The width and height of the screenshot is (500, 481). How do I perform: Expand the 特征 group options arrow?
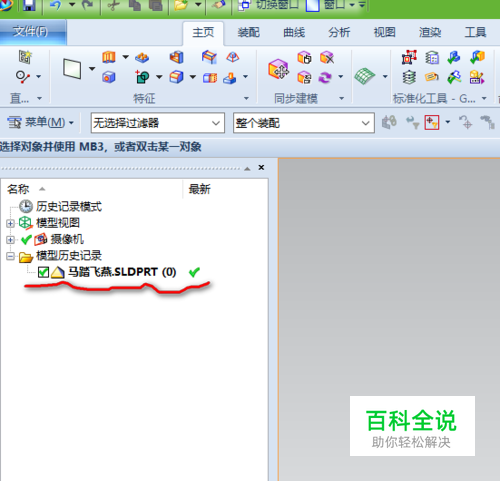(246, 98)
